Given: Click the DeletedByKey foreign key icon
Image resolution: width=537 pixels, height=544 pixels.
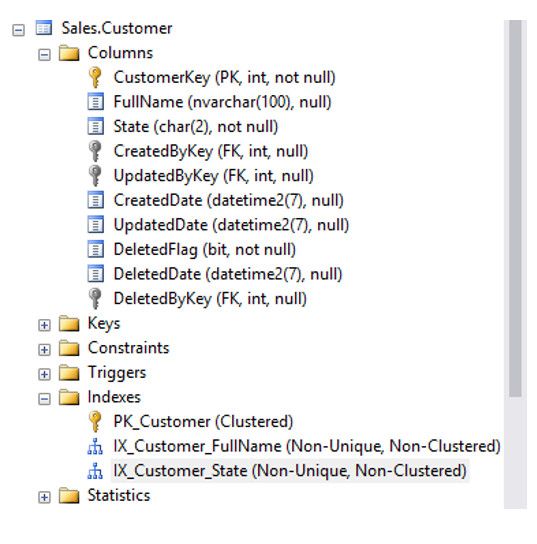Looking at the screenshot, I should coord(95,298).
